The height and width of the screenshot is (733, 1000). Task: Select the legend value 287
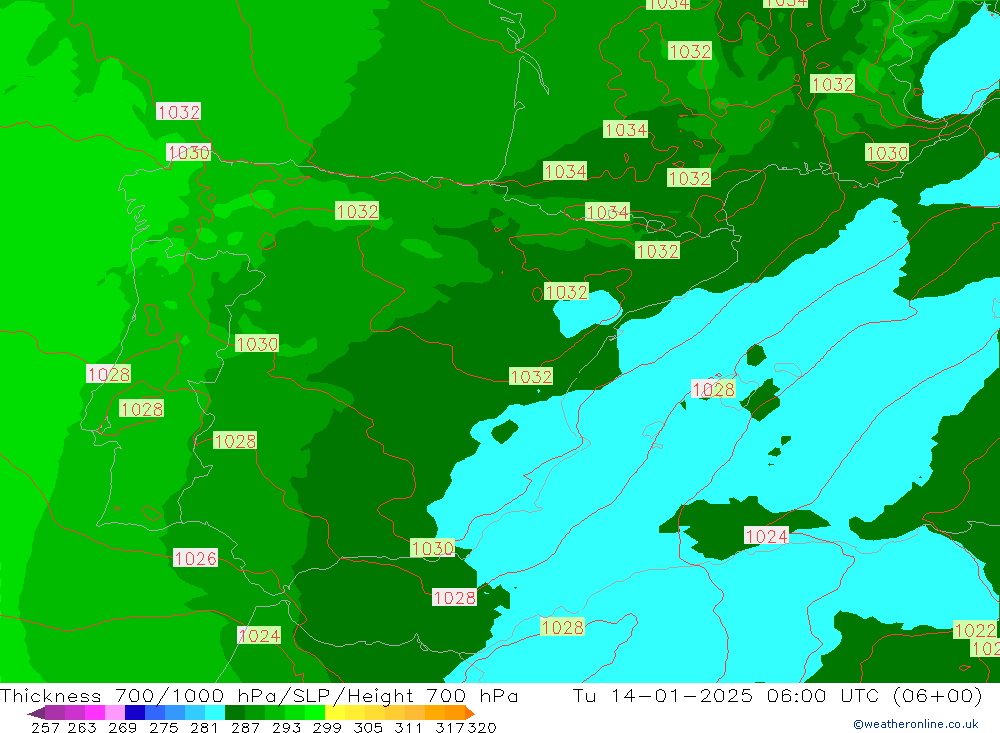(245, 727)
